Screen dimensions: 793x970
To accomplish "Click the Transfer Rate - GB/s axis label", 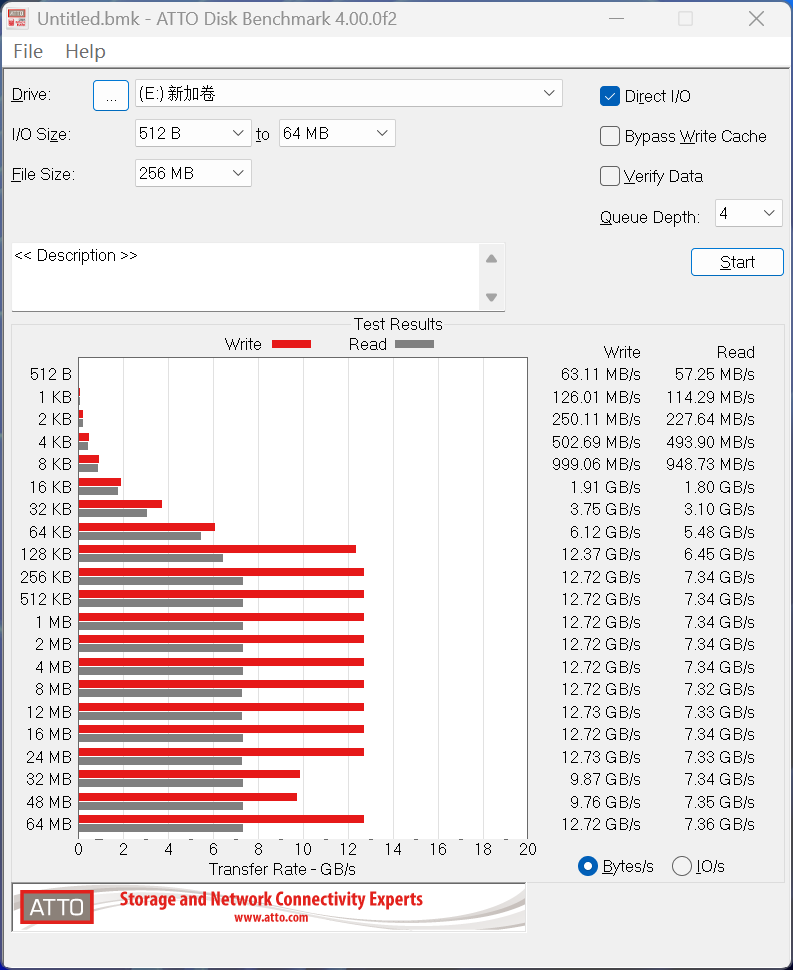I will pyautogui.click(x=282, y=869).
